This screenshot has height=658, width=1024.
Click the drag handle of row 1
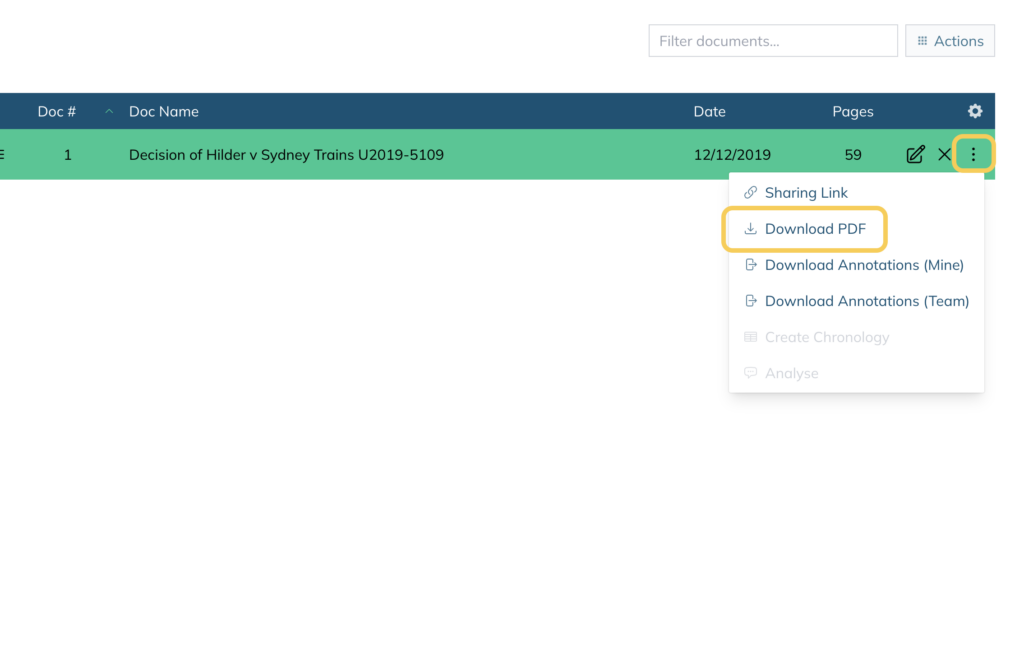(2, 155)
